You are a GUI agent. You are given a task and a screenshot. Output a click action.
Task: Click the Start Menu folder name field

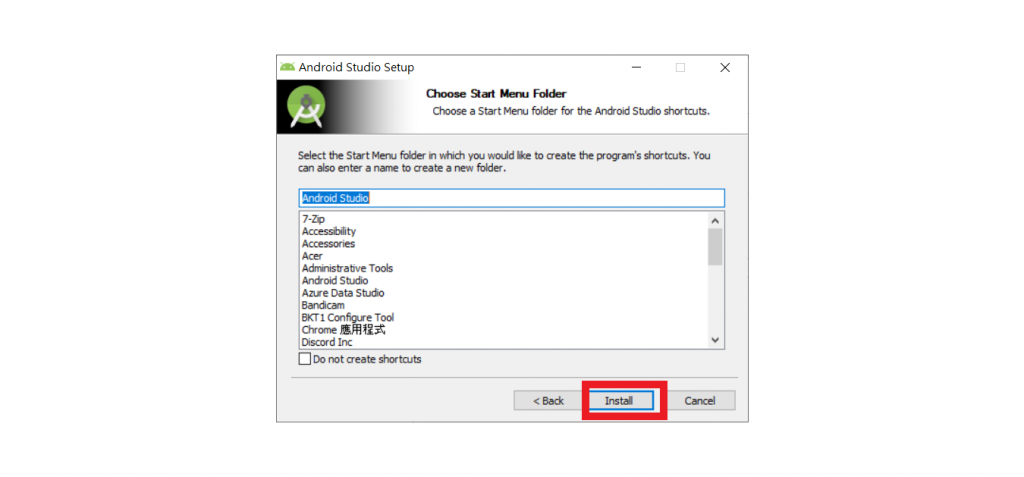(511, 198)
